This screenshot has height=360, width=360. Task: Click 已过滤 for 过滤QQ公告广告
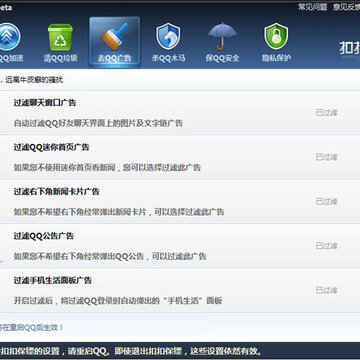tap(326, 246)
